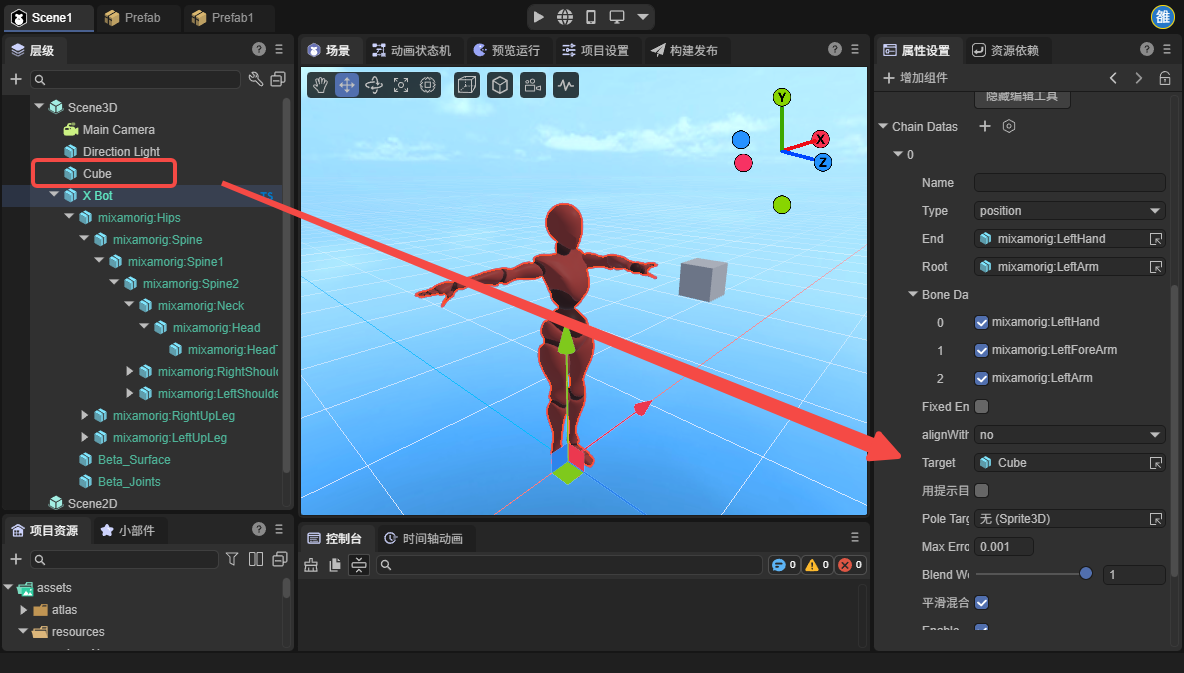Screen dimensions: 1184x673
Task: Open the alignWith dropdown set to no
Action: pos(1069,435)
